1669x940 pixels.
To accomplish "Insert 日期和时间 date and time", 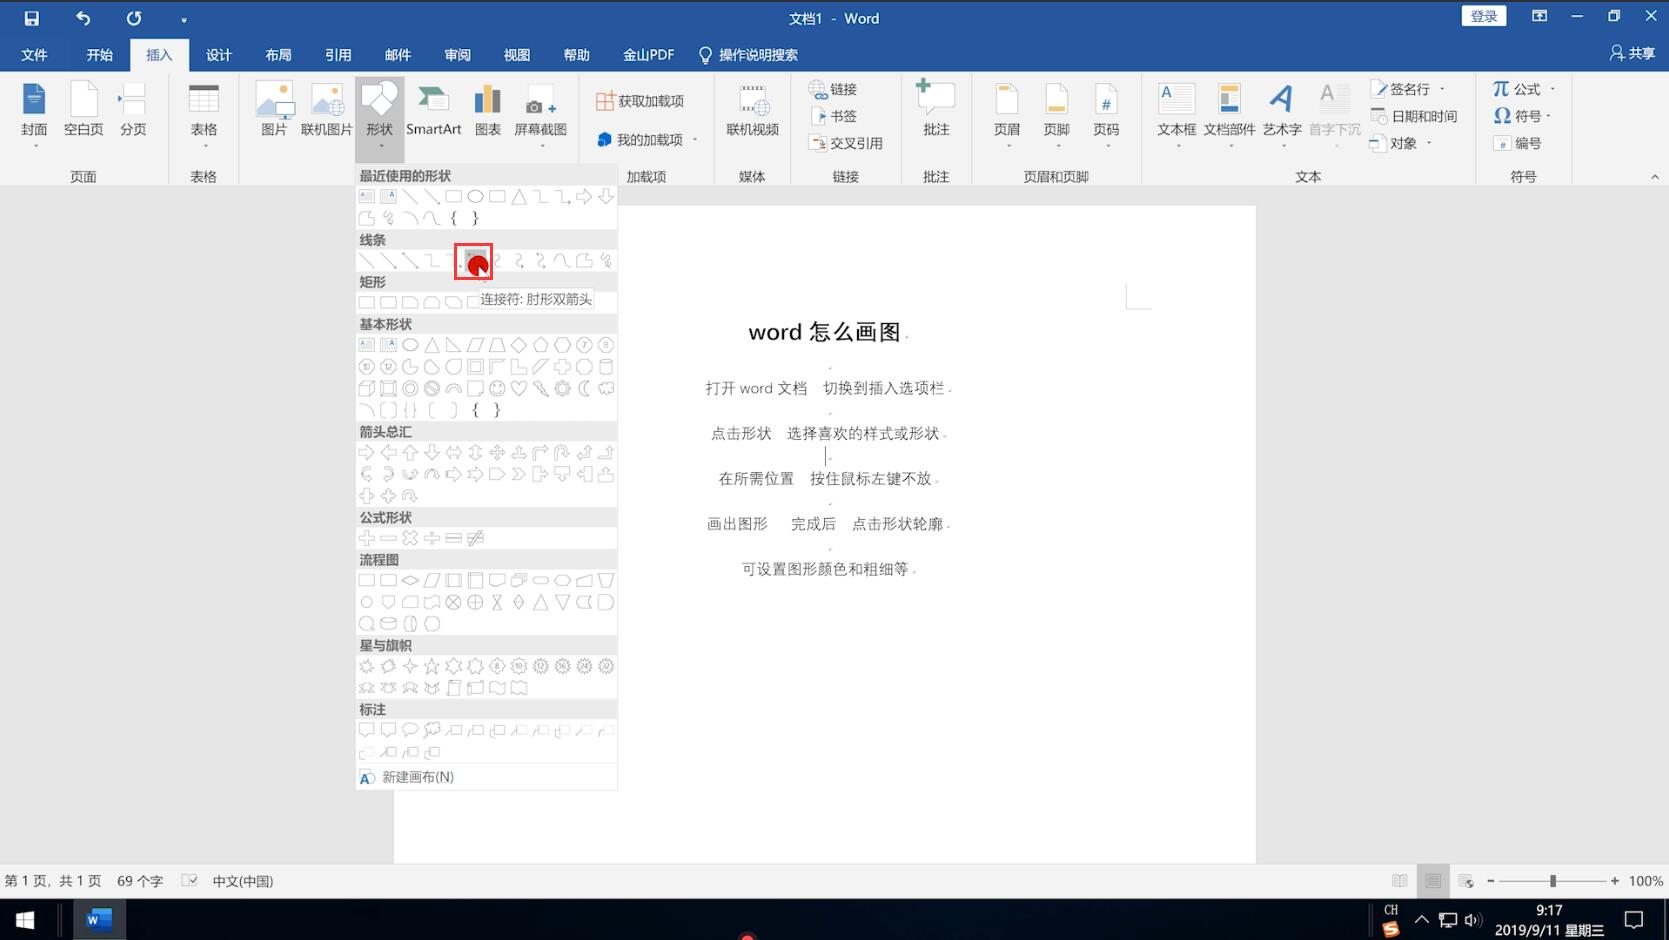I will 1414,116.
